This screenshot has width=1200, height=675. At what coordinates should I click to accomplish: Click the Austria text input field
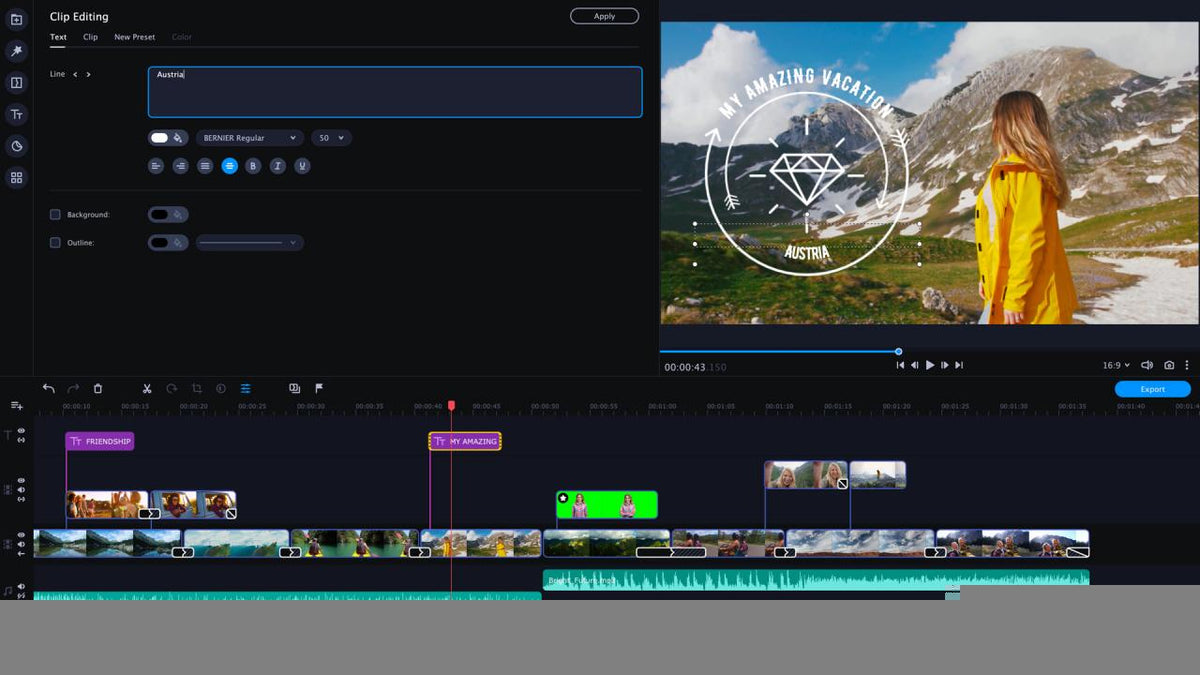pyautogui.click(x=395, y=92)
